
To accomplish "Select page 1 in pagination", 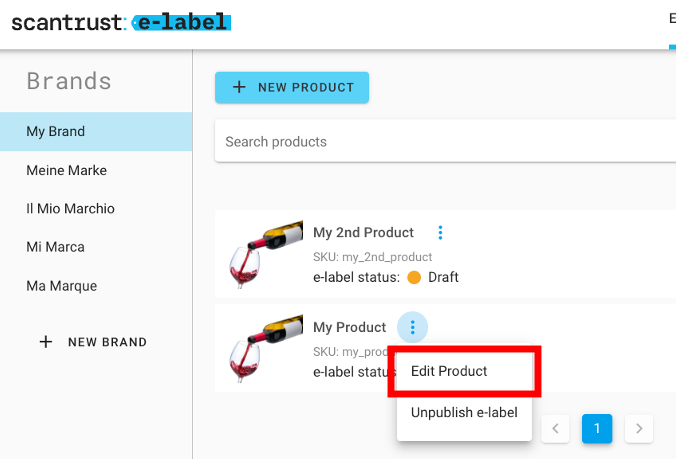I will (x=597, y=429).
